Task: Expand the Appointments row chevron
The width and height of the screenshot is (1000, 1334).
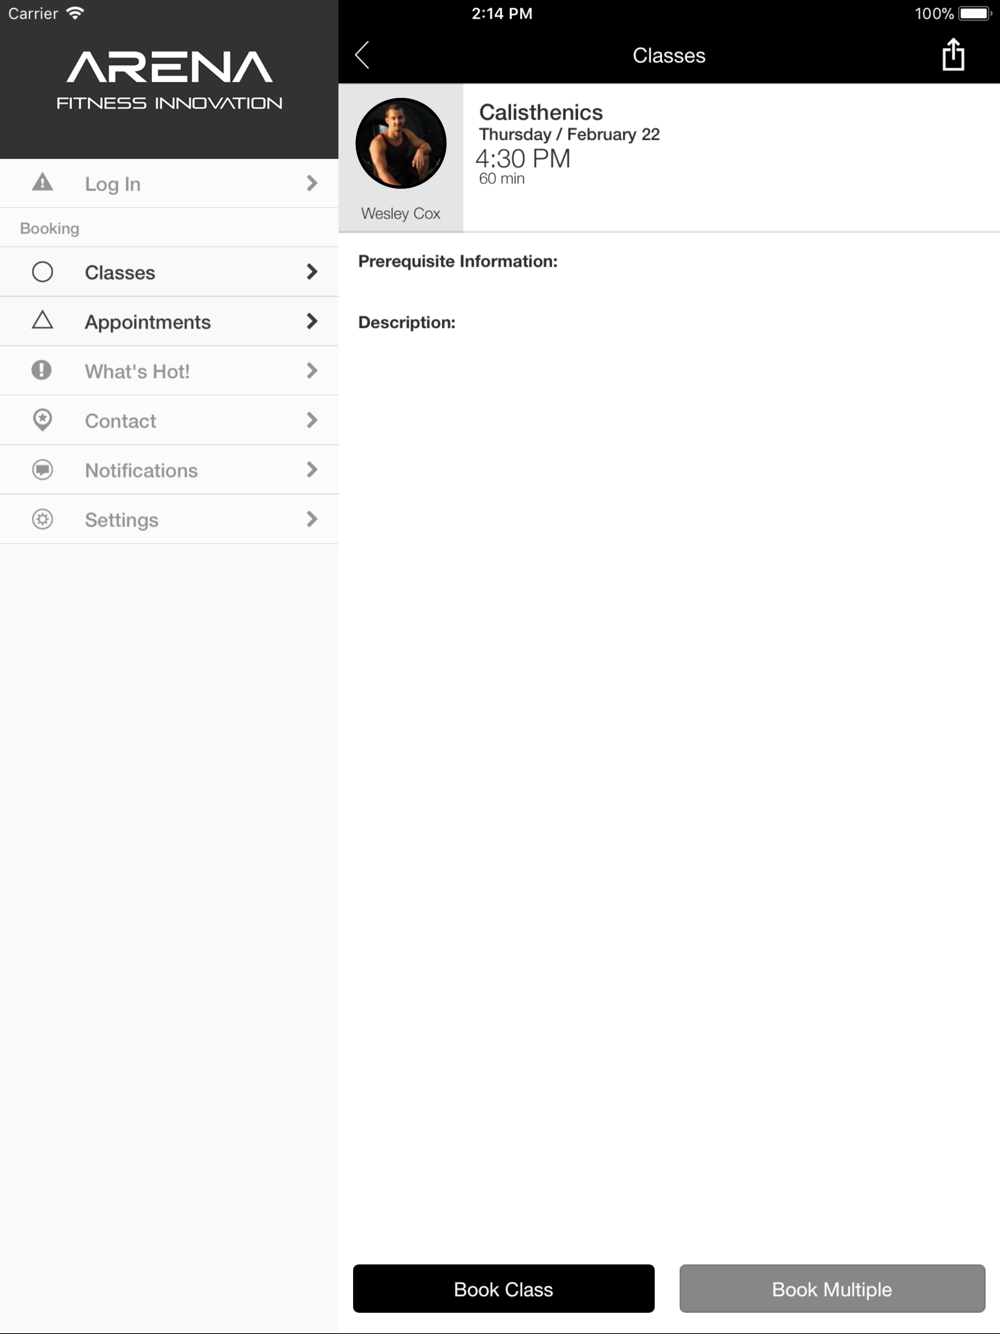Action: (x=312, y=321)
